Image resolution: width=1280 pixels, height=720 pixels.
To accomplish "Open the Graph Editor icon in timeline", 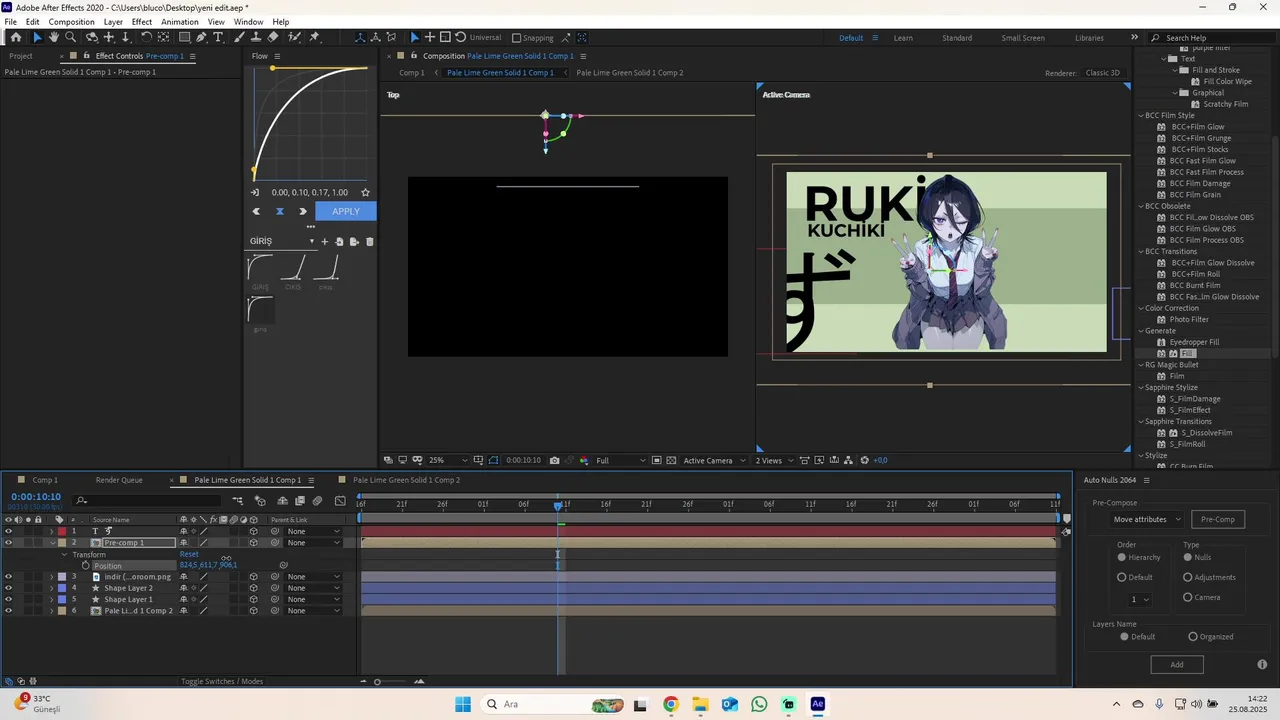I will (340, 500).
